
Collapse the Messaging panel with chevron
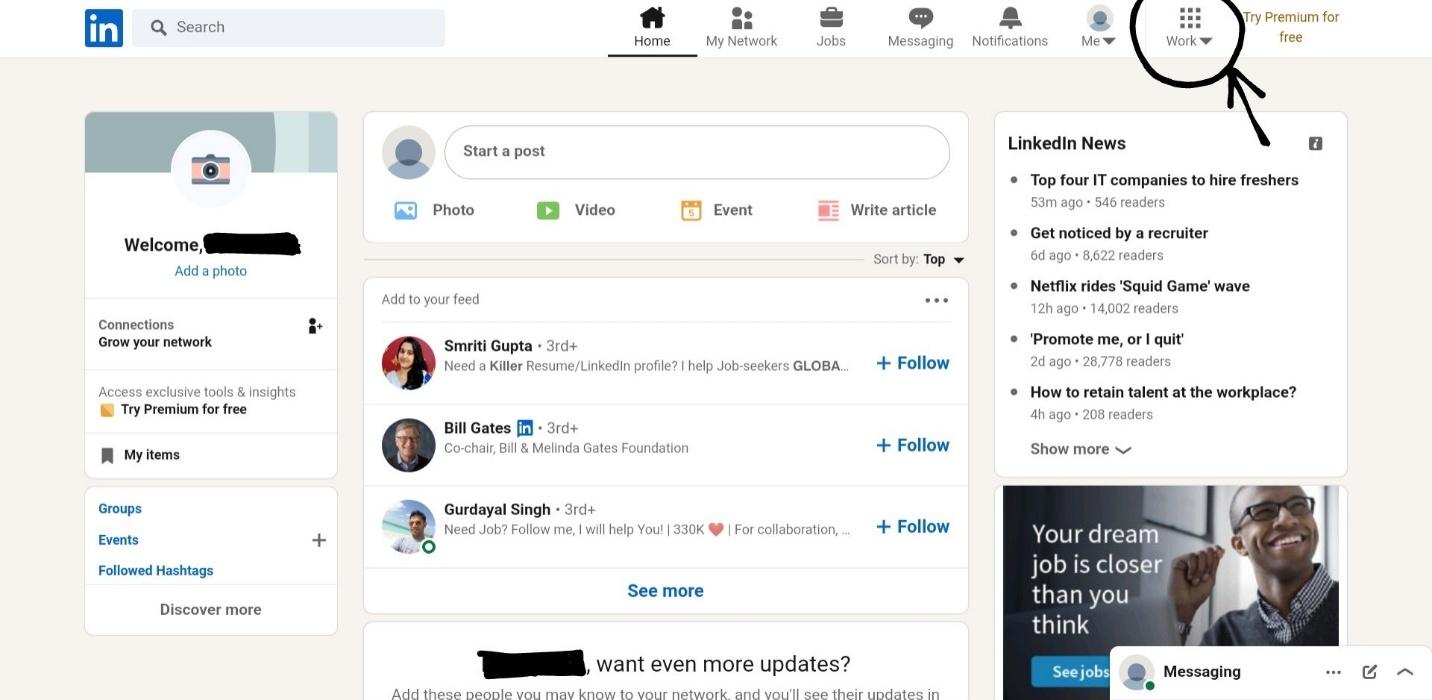tap(1405, 672)
